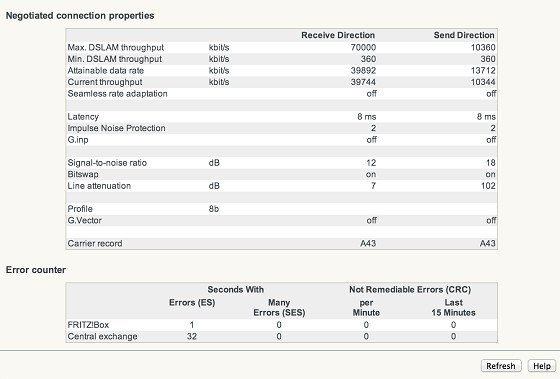Click the Not Remediable Errors (CRC) header
This screenshot has height=379, width=560.
[x=410, y=289]
